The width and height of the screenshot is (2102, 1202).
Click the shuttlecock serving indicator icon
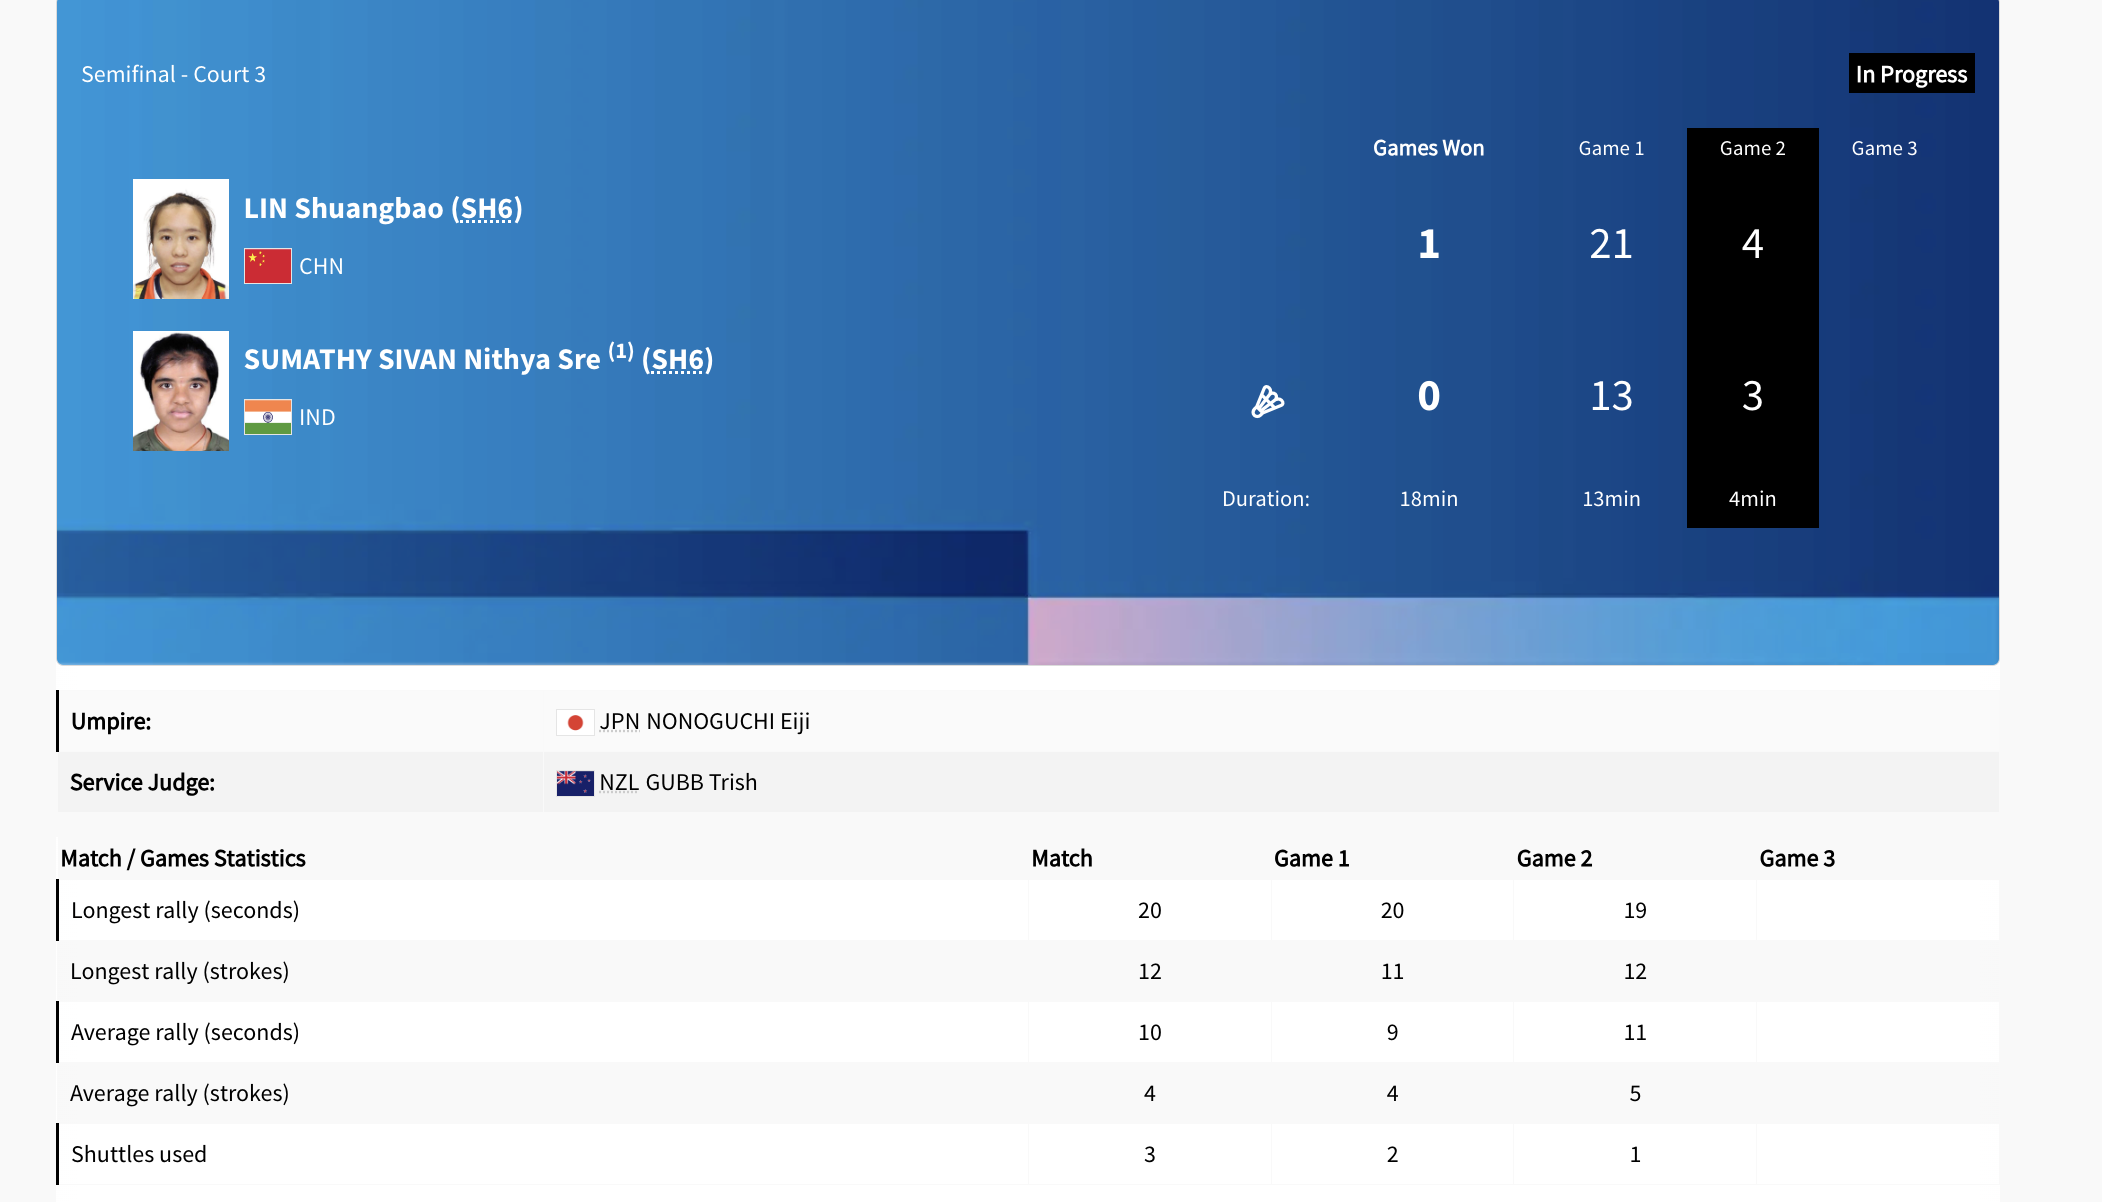click(1267, 401)
